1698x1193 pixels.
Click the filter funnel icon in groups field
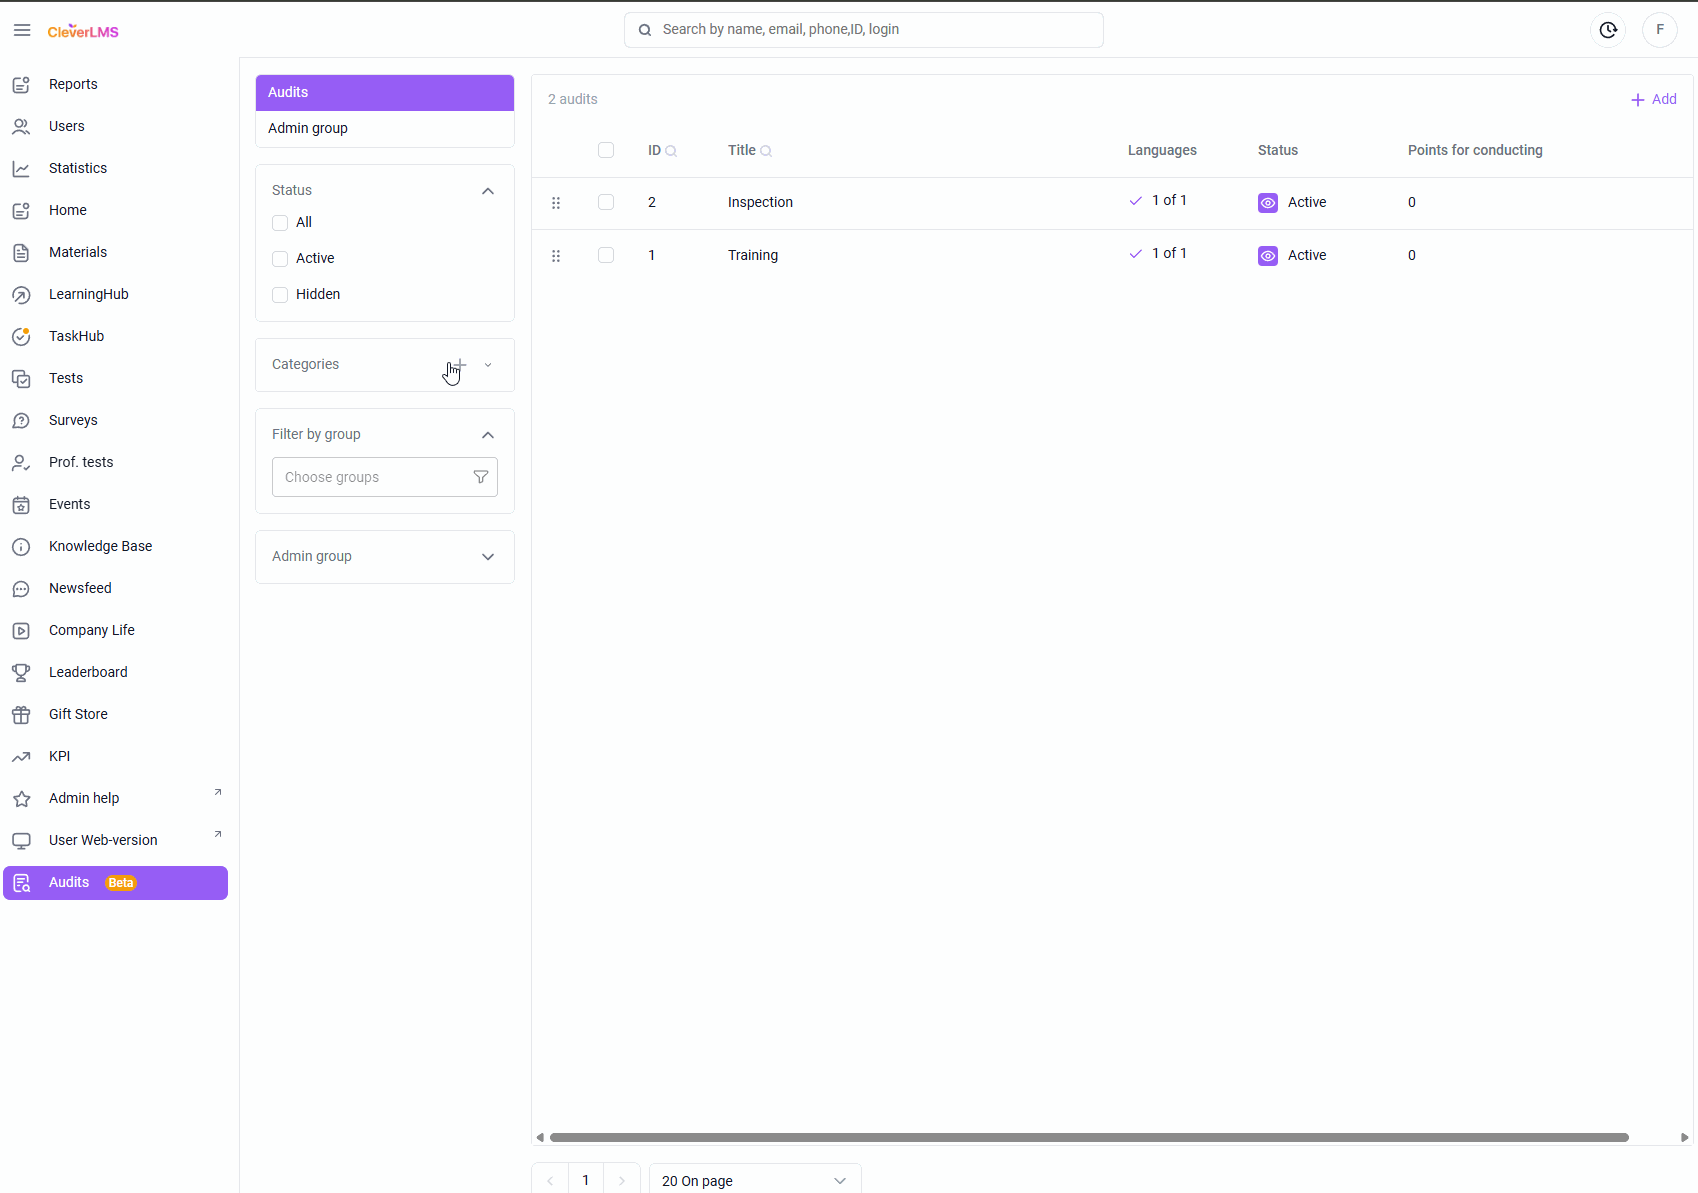coord(481,477)
